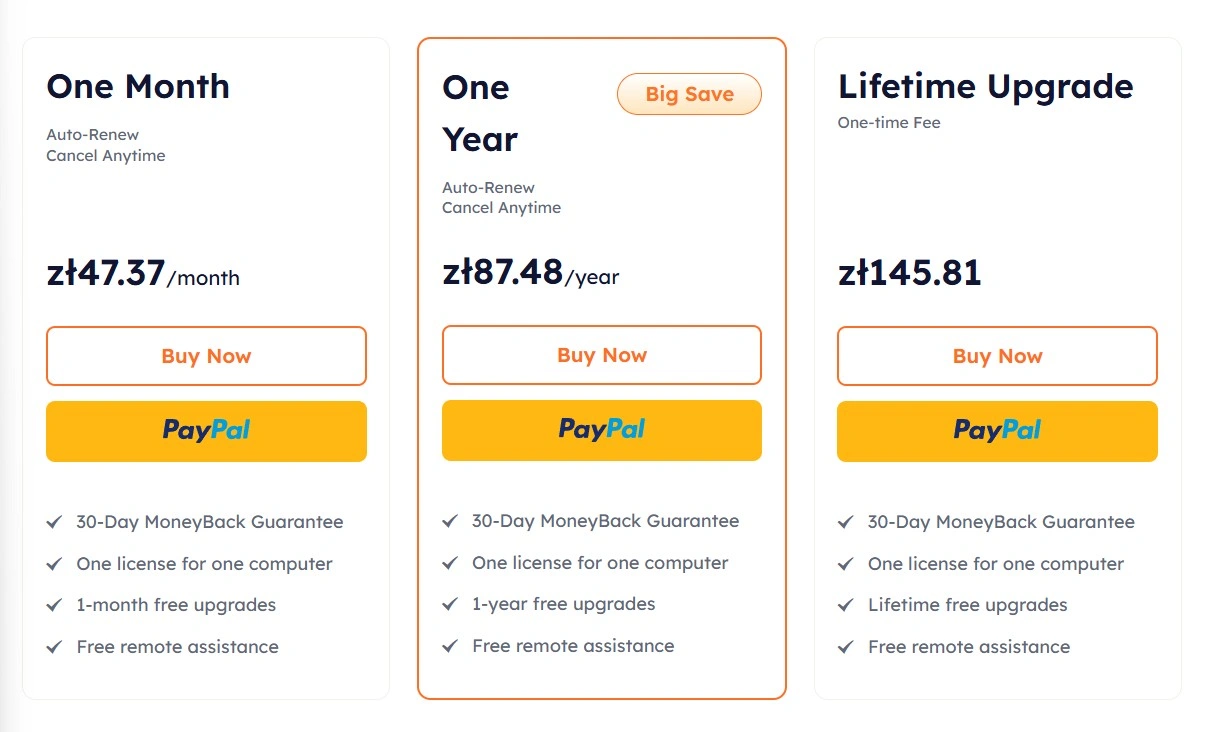Click Buy Now for One Month plan
This screenshot has height=732, width=1216.
pos(206,356)
